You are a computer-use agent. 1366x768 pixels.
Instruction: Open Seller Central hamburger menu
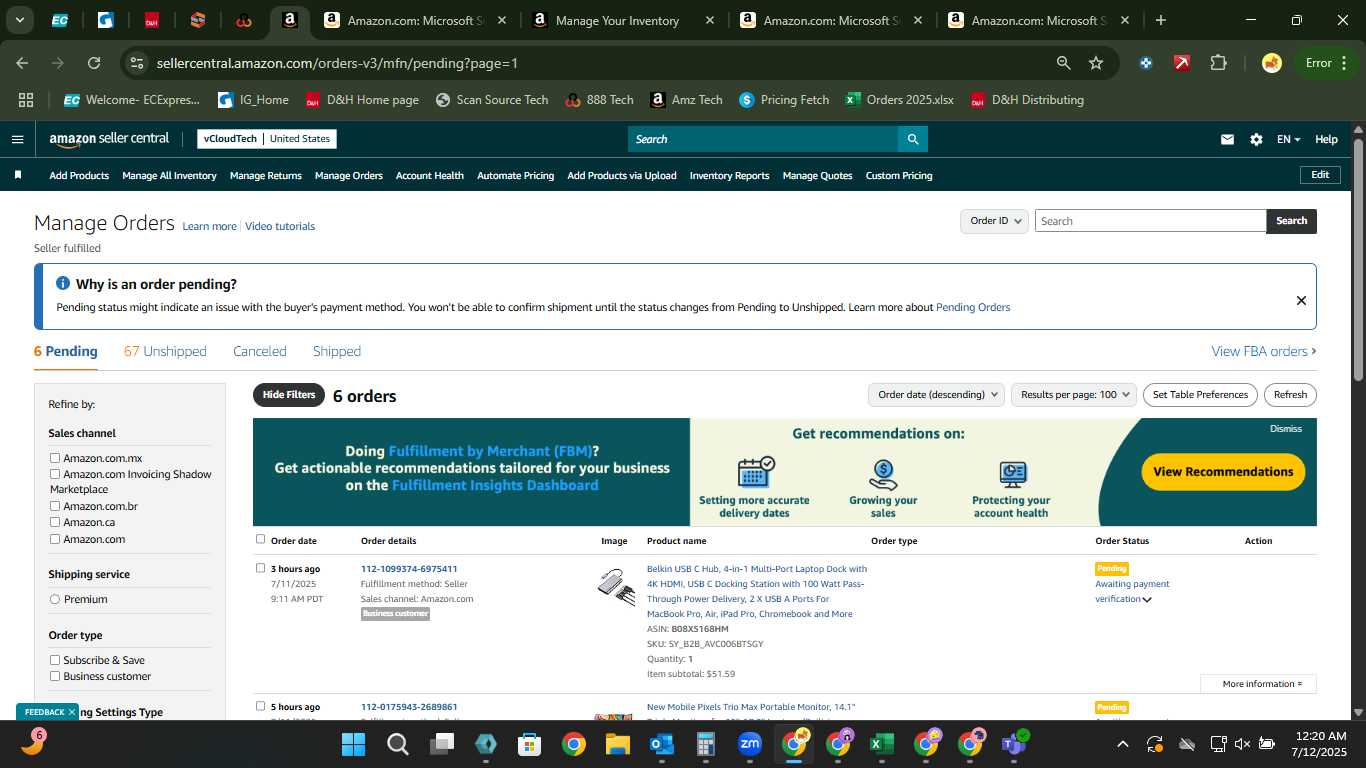[17, 139]
